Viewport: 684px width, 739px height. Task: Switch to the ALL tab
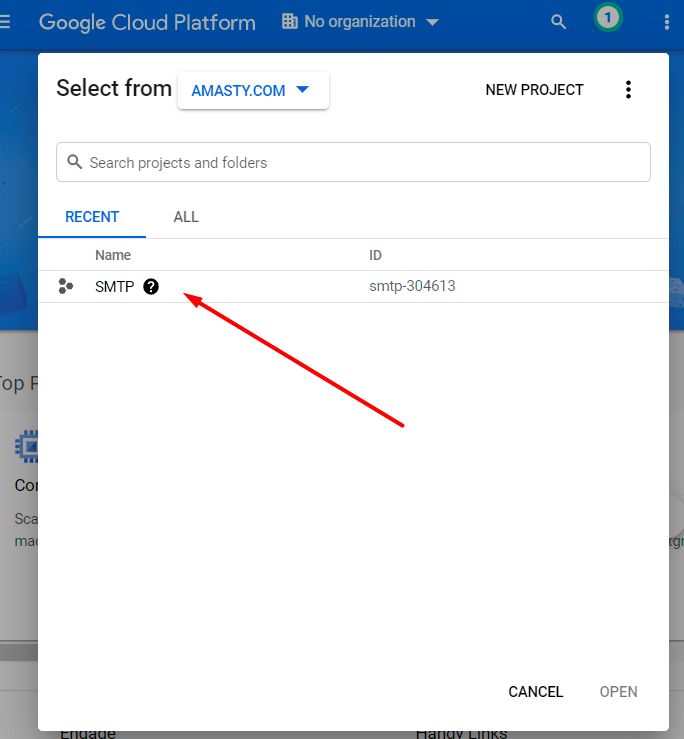[186, 217]
